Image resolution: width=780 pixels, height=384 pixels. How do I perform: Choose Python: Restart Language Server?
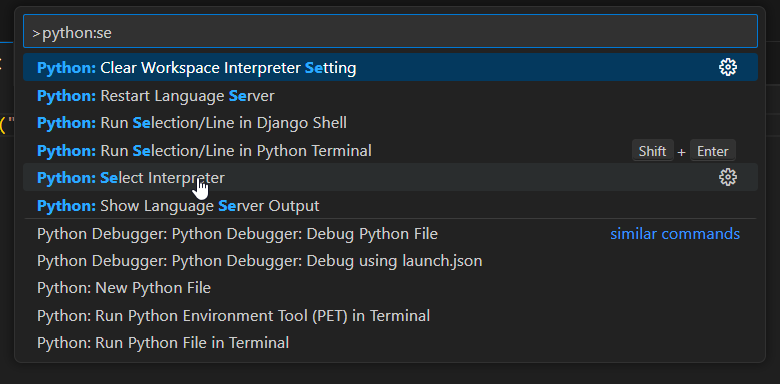390,96
